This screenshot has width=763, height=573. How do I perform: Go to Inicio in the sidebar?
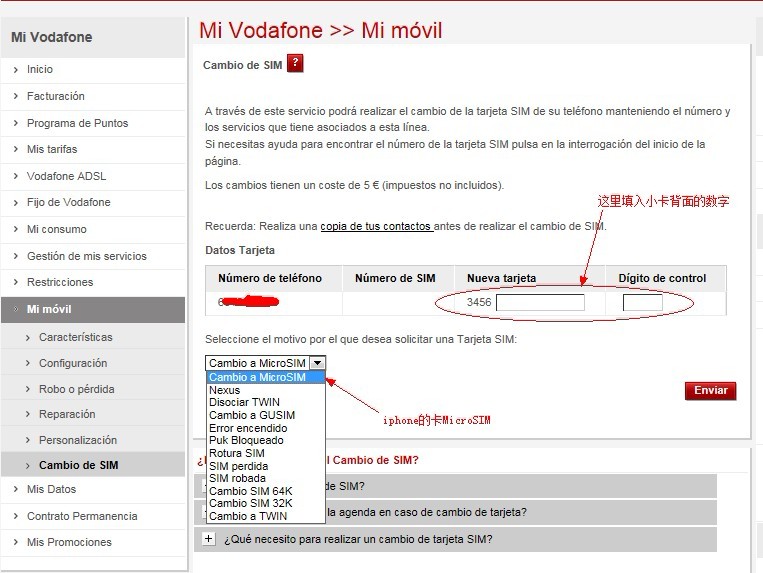tap(40, 70)
